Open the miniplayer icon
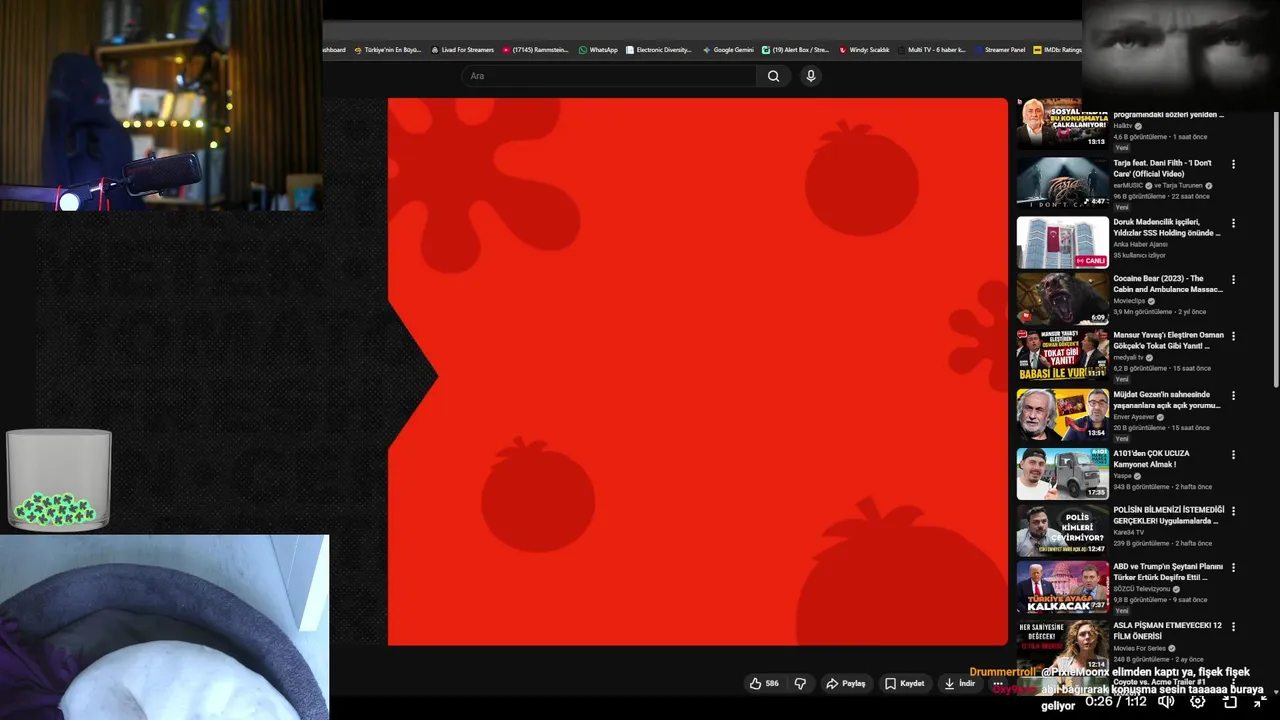This screenshot has height=720, width=1280. pos(1230,702)
